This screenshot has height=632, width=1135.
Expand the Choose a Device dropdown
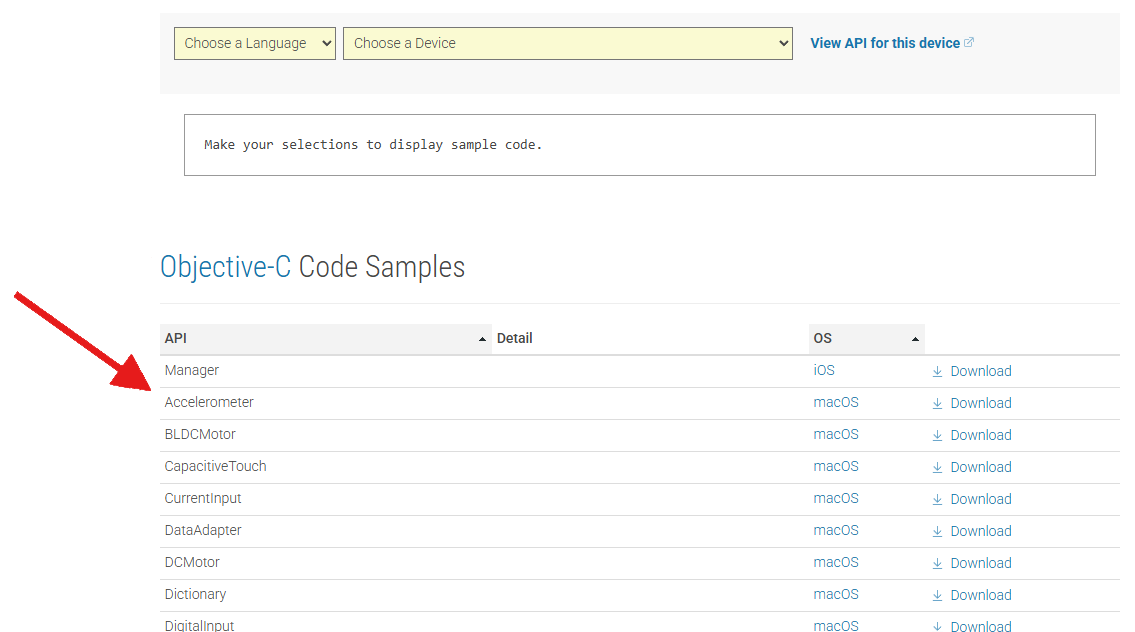tap(567, 43)
